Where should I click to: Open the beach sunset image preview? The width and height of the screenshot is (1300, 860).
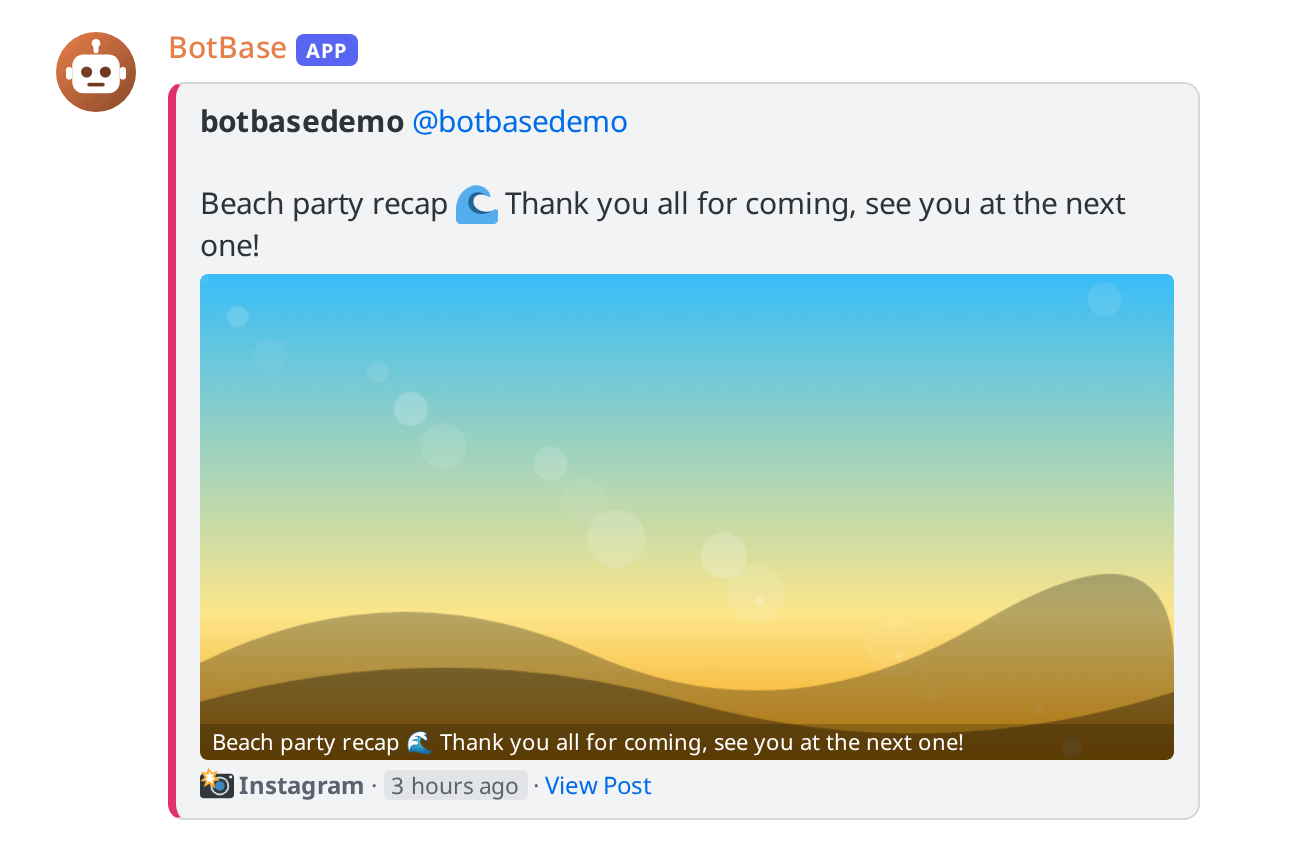click(687, 517)
